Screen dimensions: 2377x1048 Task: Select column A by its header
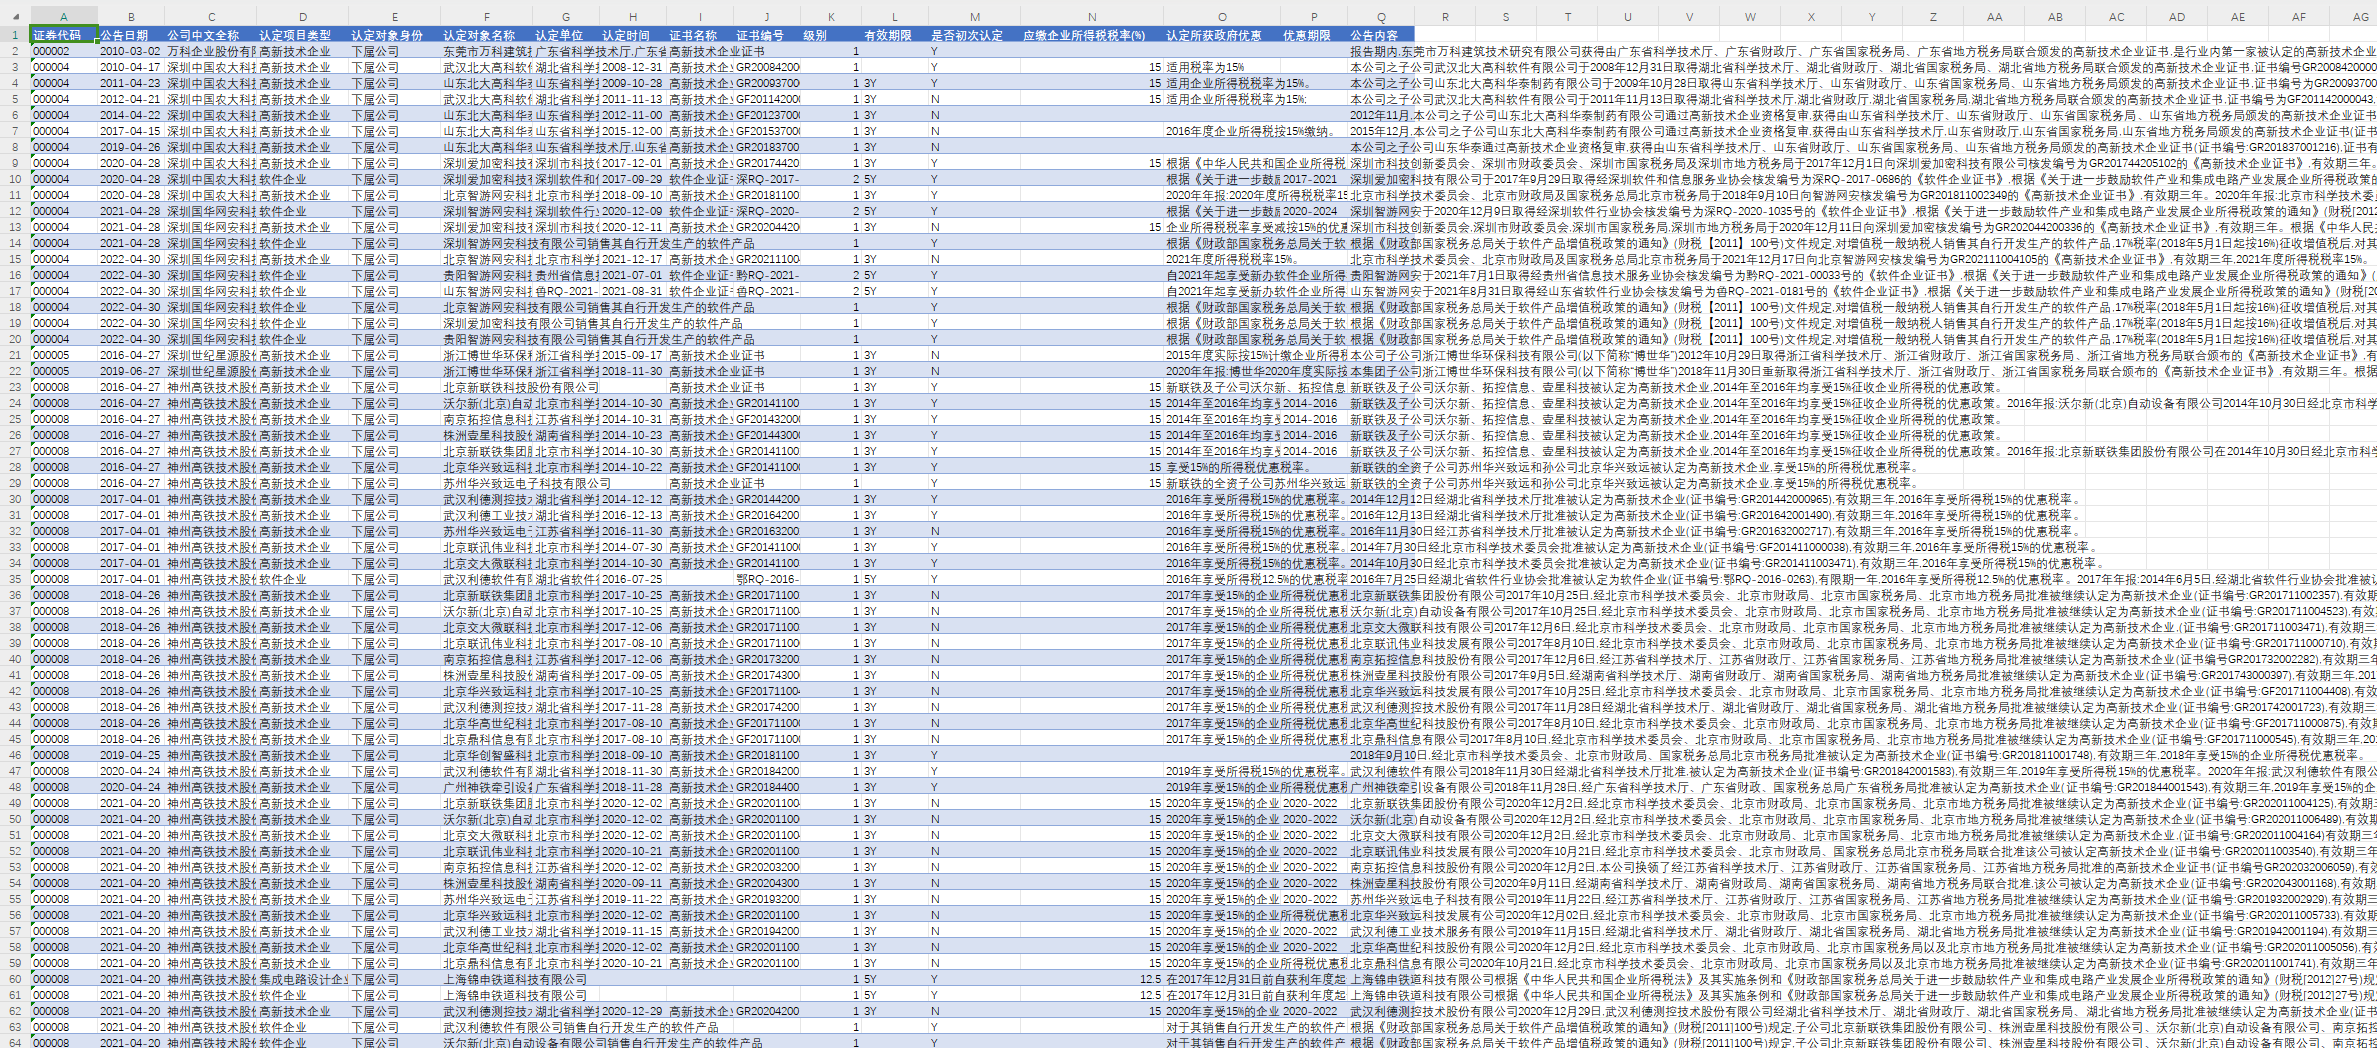64,17
